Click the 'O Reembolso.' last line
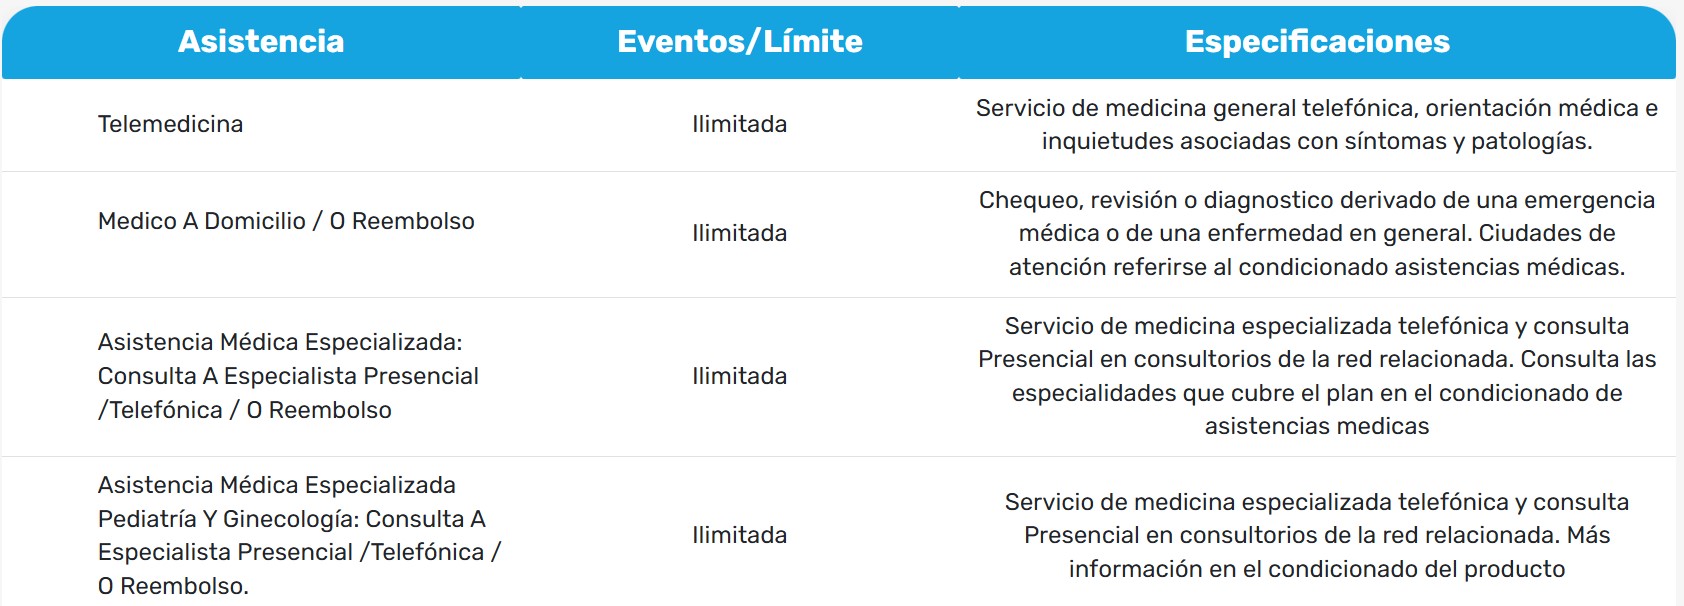Viewport: 1684px width, 606px height. pyautogui.click(x=173, y=586)
